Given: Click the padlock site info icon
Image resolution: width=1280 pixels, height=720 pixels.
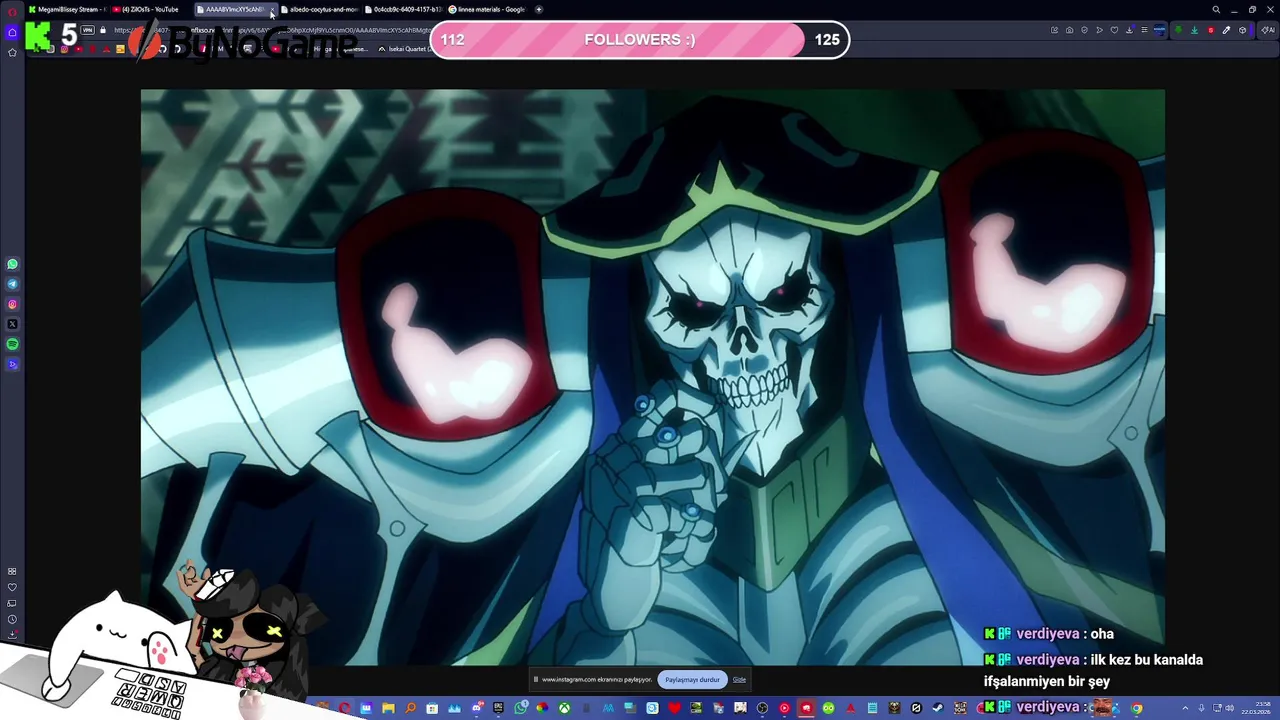Looking at the screenshot, I should pyautogui.click(x=102, y=30).
